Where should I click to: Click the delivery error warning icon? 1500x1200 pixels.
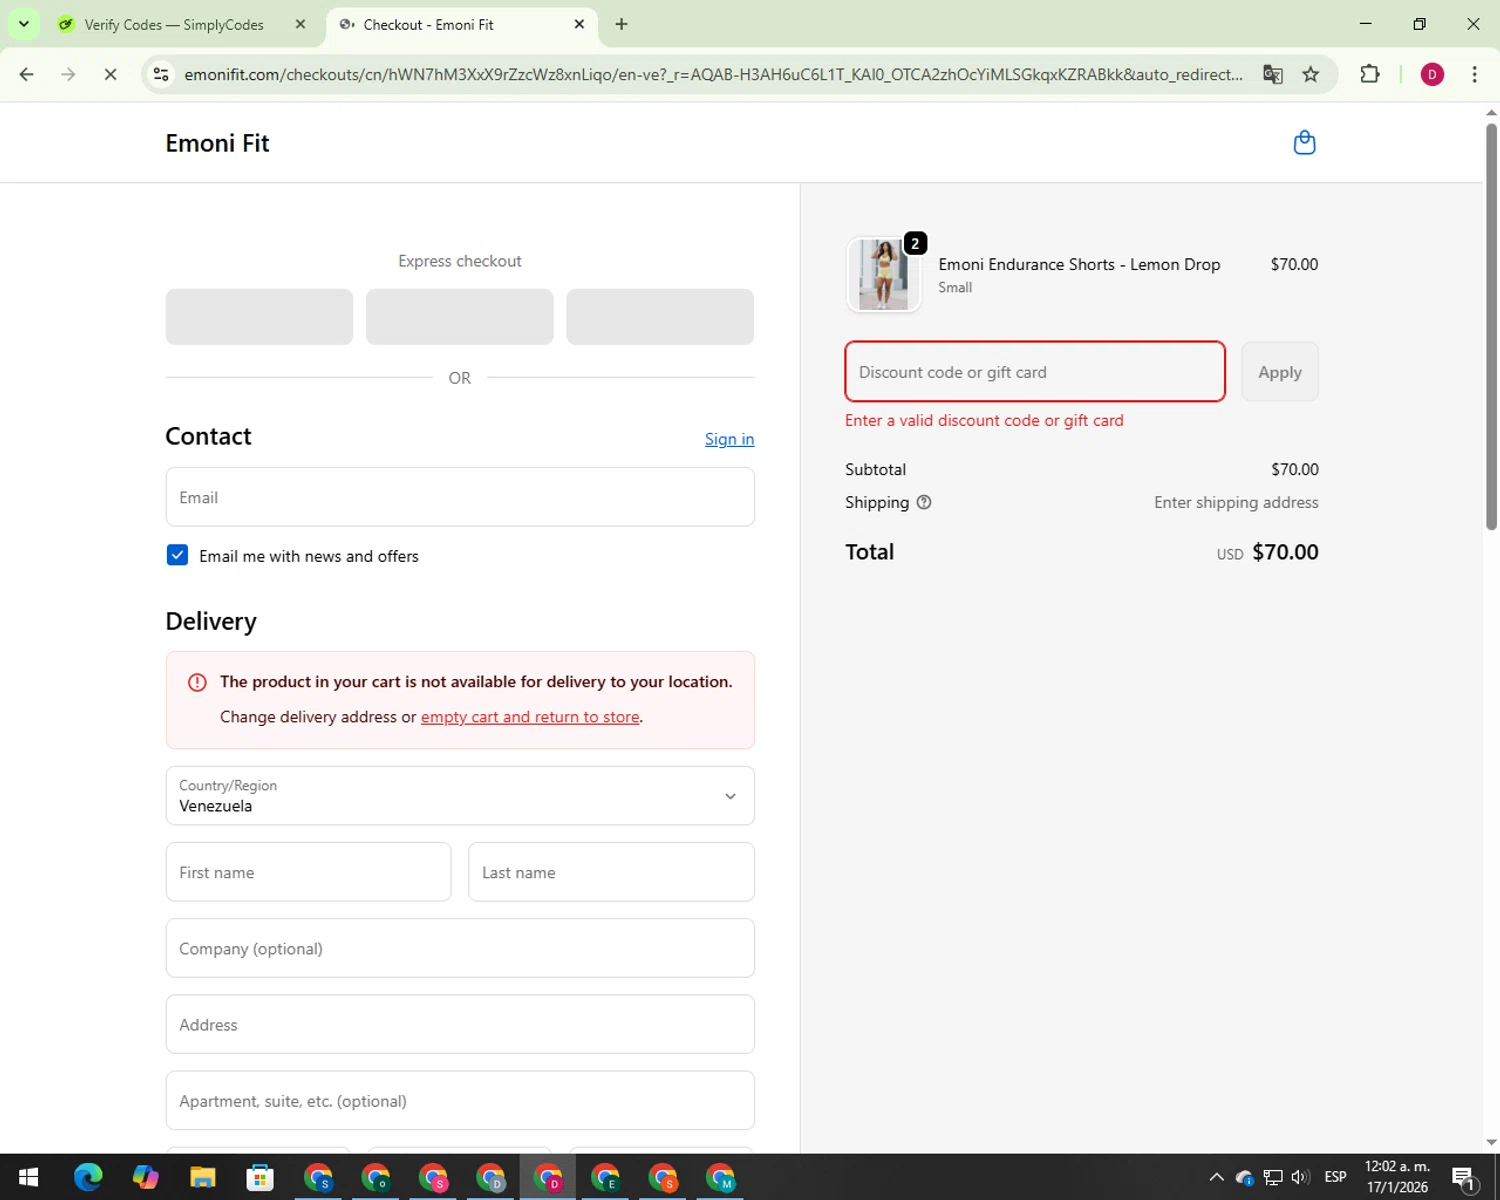point(197,682)
